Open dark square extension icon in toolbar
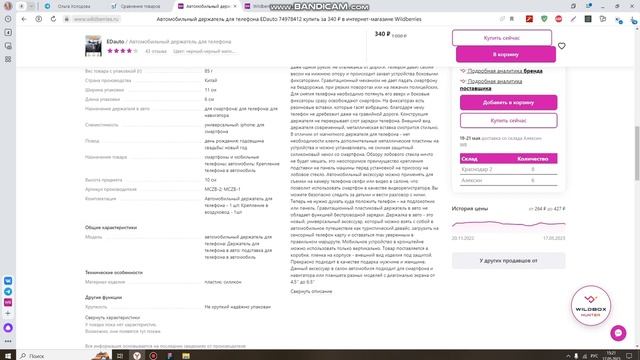 (x=588, y=19)
